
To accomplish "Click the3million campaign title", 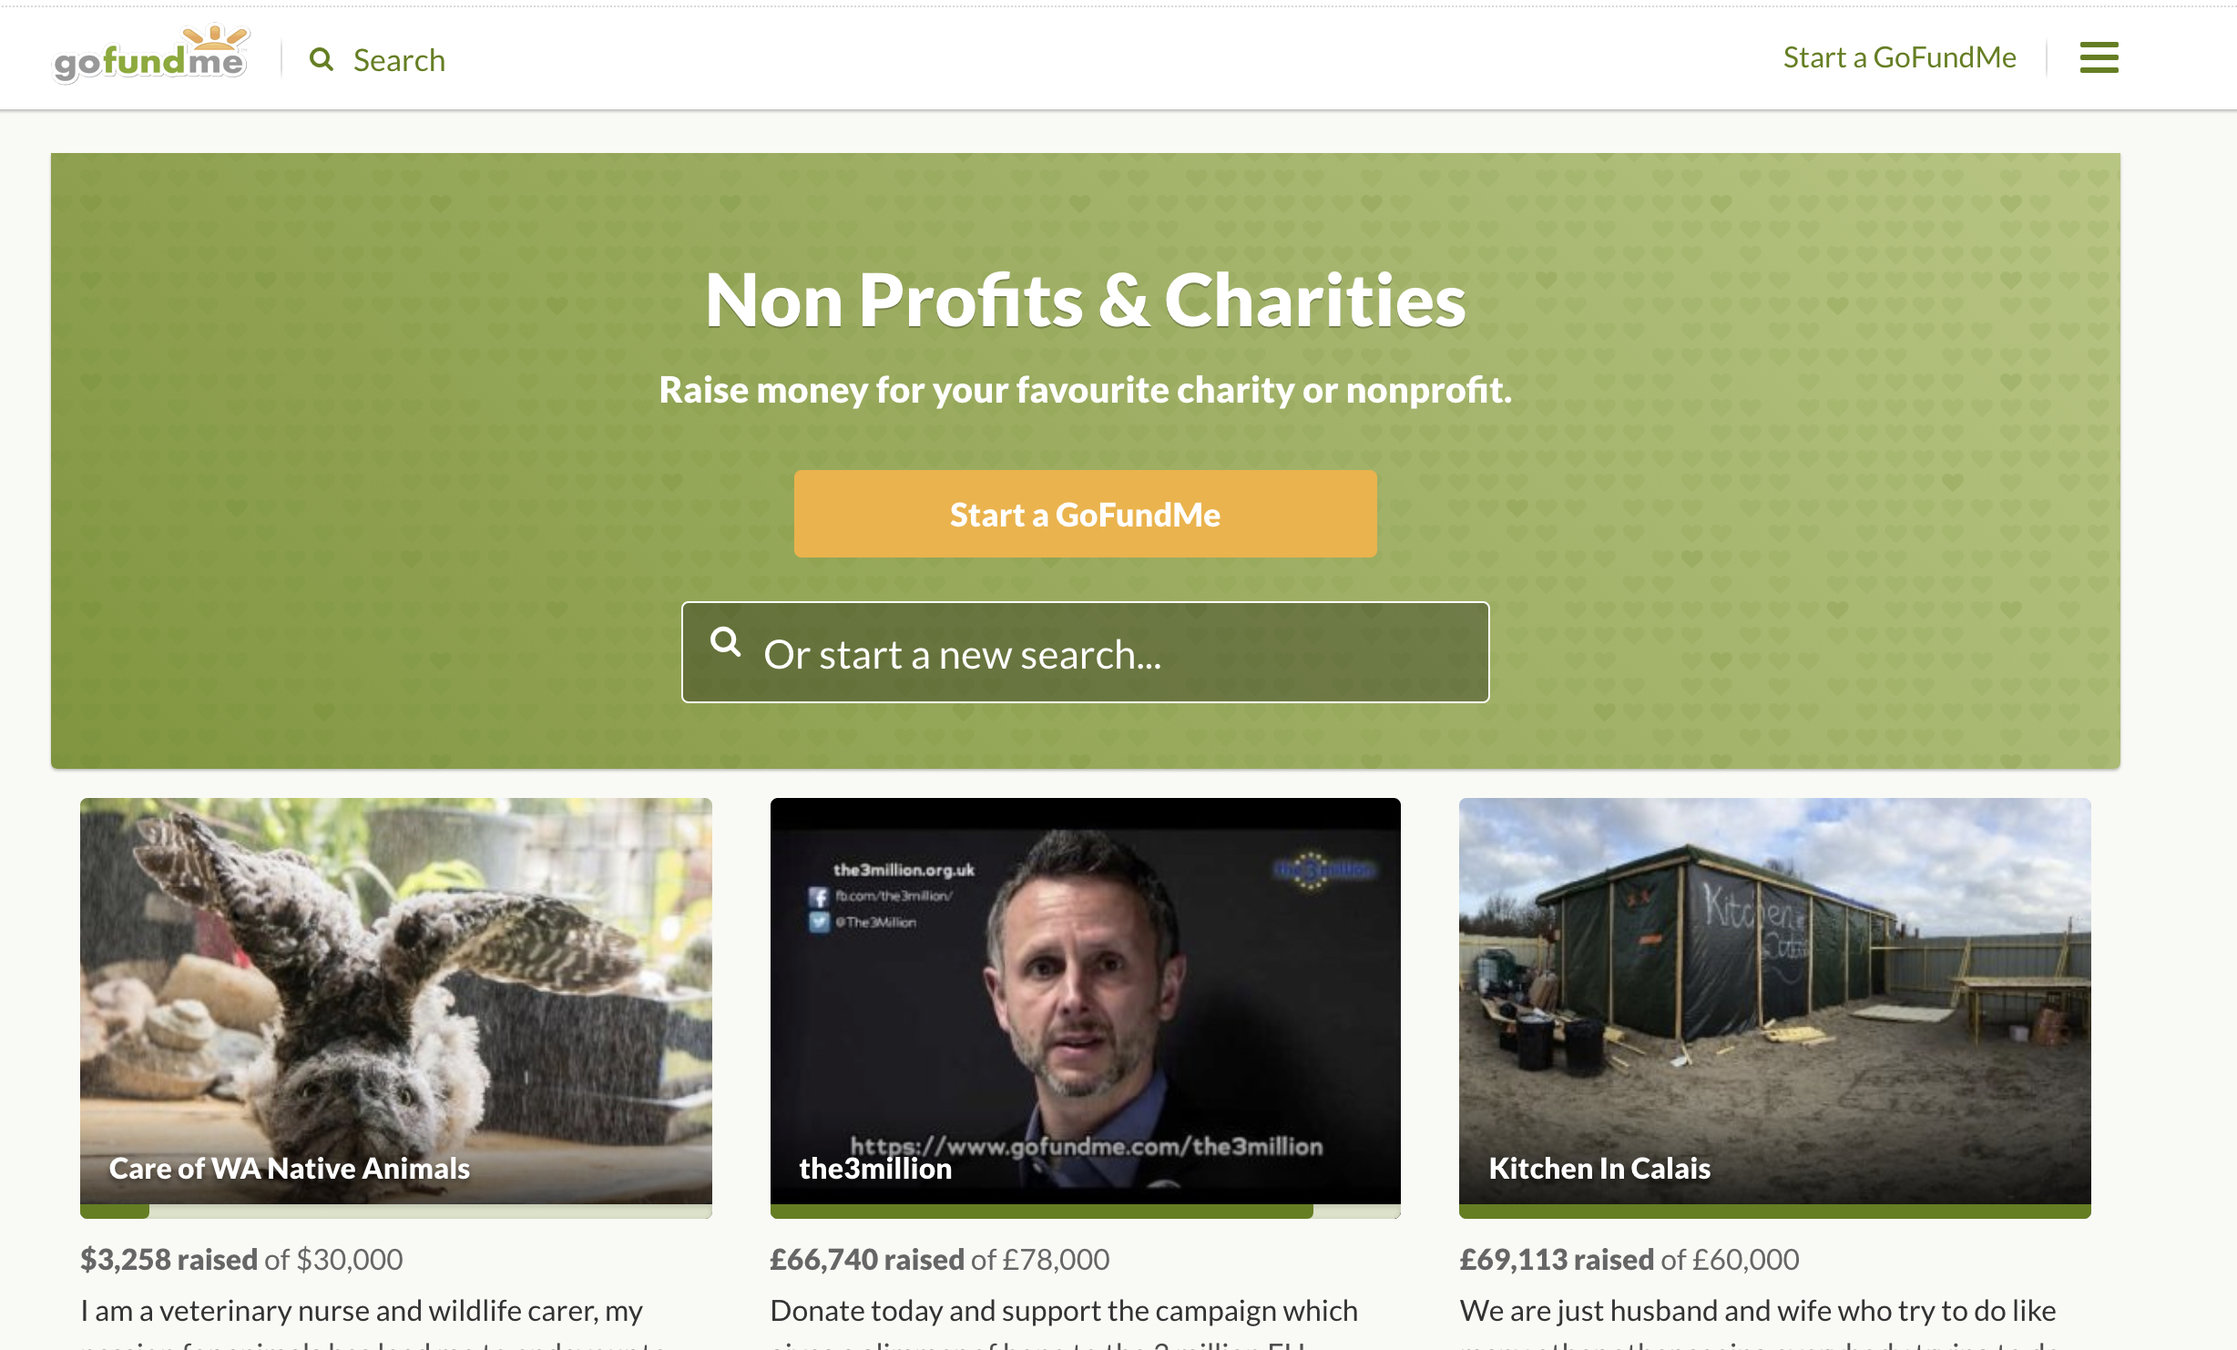I will tap(875, 1168).
